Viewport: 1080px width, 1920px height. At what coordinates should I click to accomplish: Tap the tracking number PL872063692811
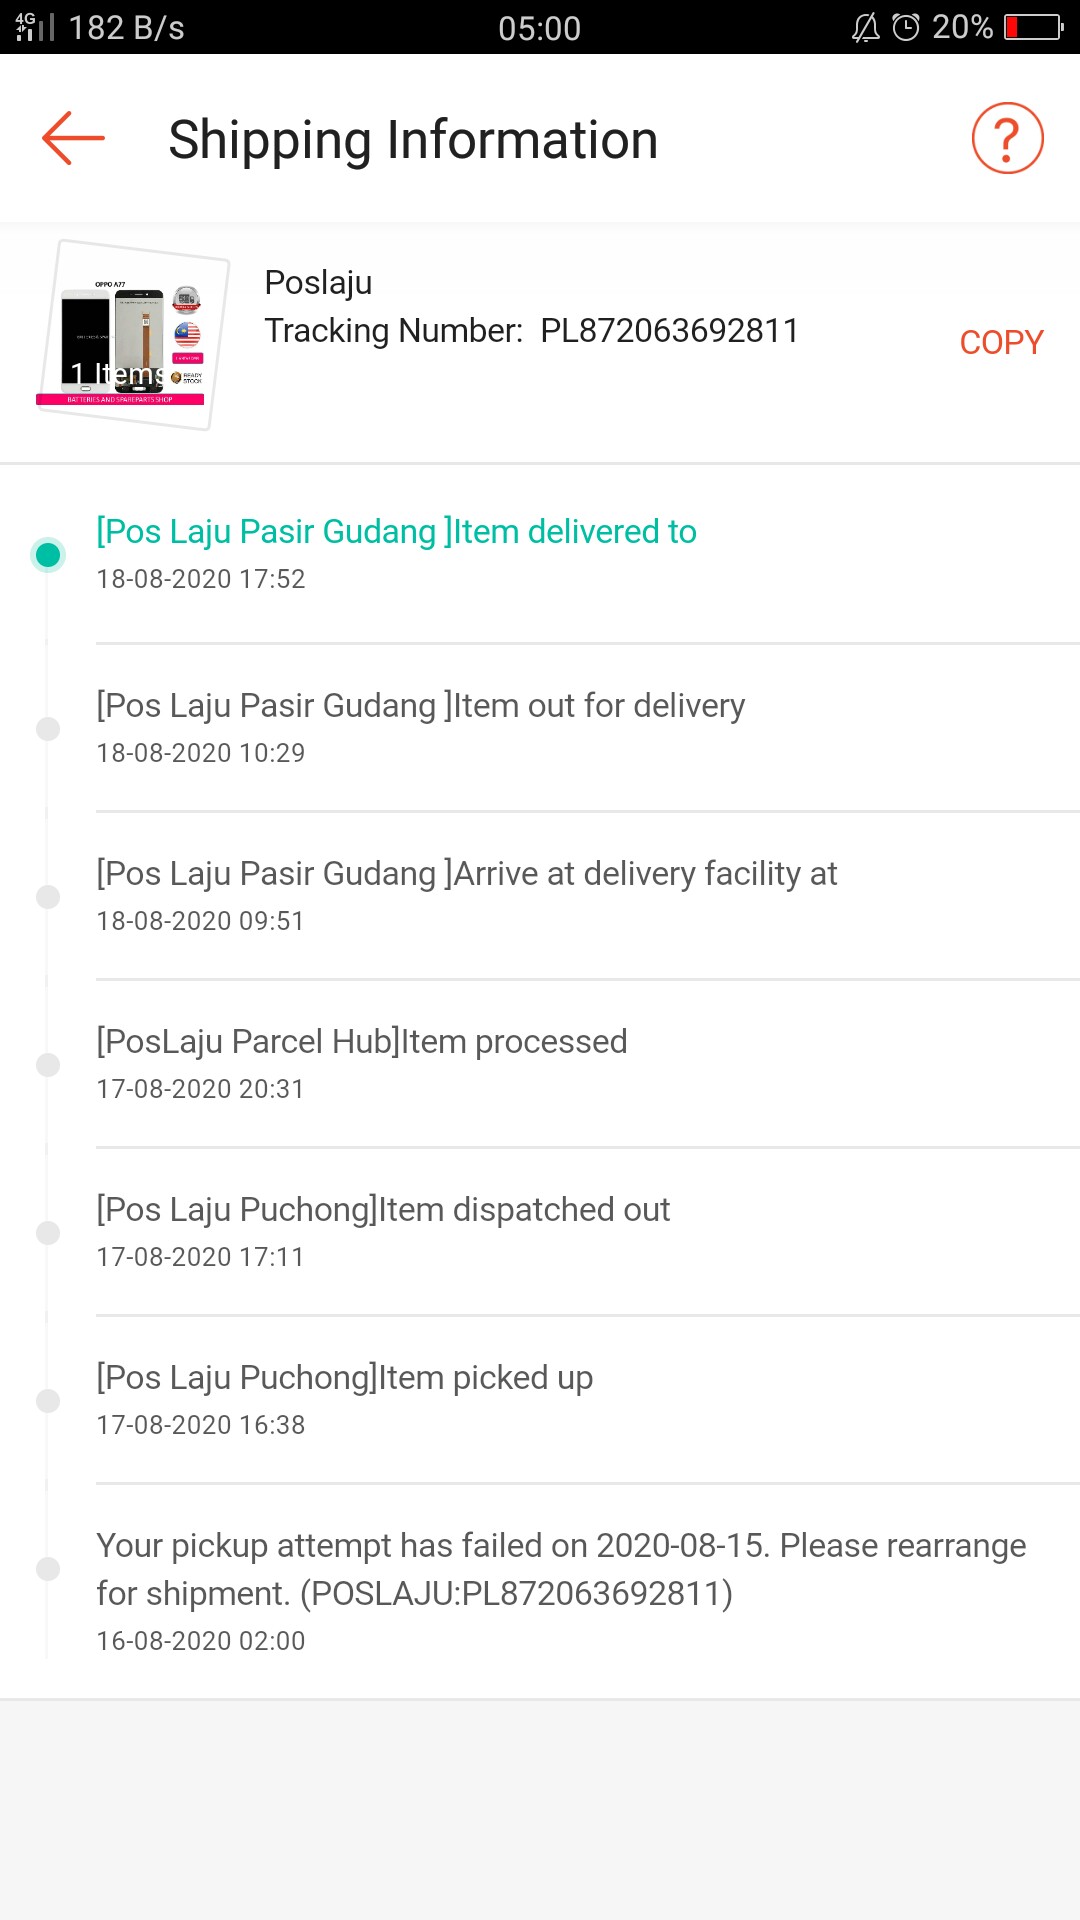click(669, 331)
